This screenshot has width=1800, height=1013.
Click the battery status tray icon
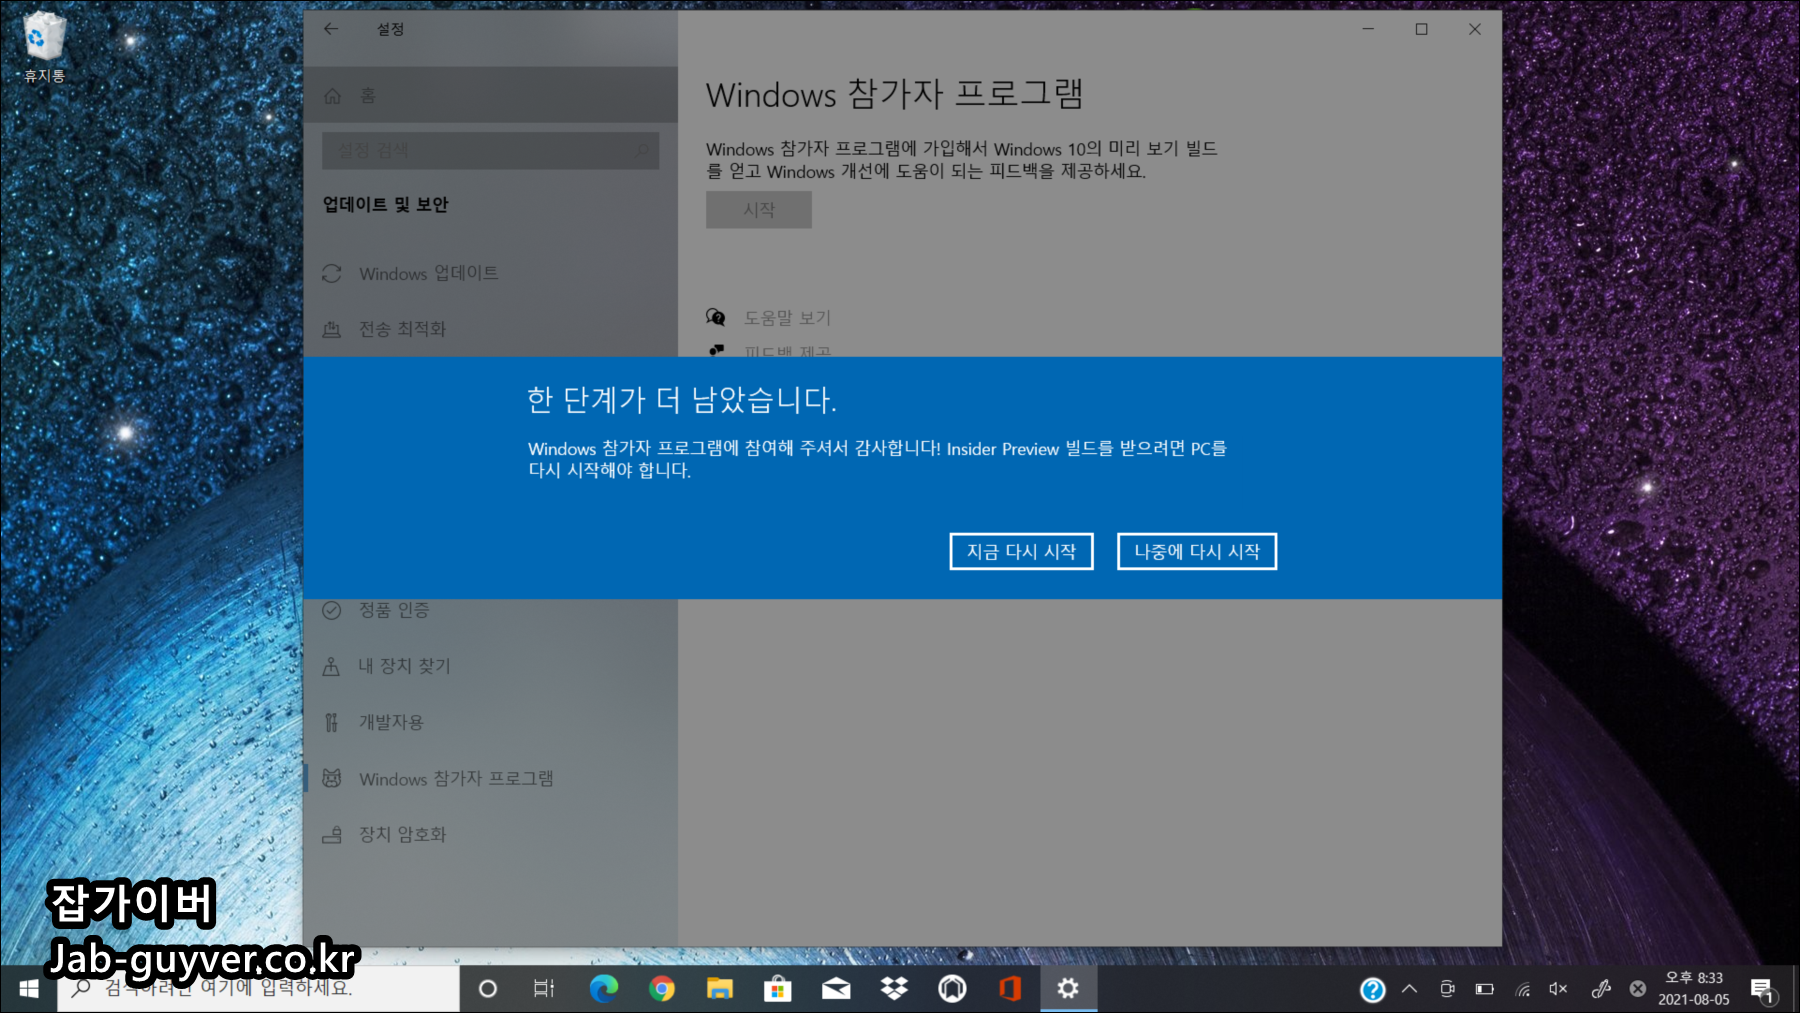(1485, 989)
